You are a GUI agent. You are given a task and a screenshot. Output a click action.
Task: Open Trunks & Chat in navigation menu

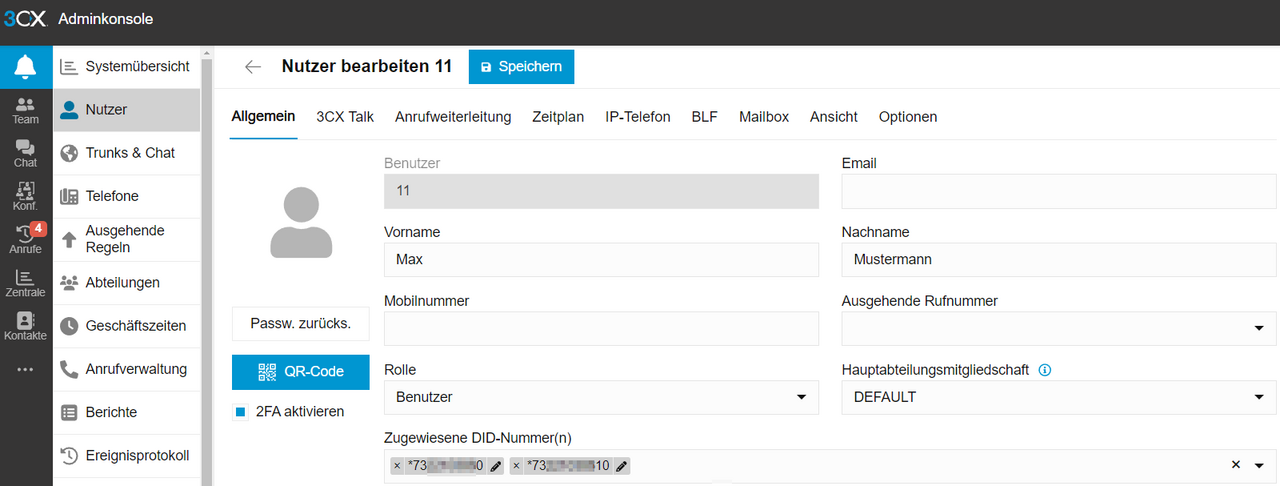130,153
